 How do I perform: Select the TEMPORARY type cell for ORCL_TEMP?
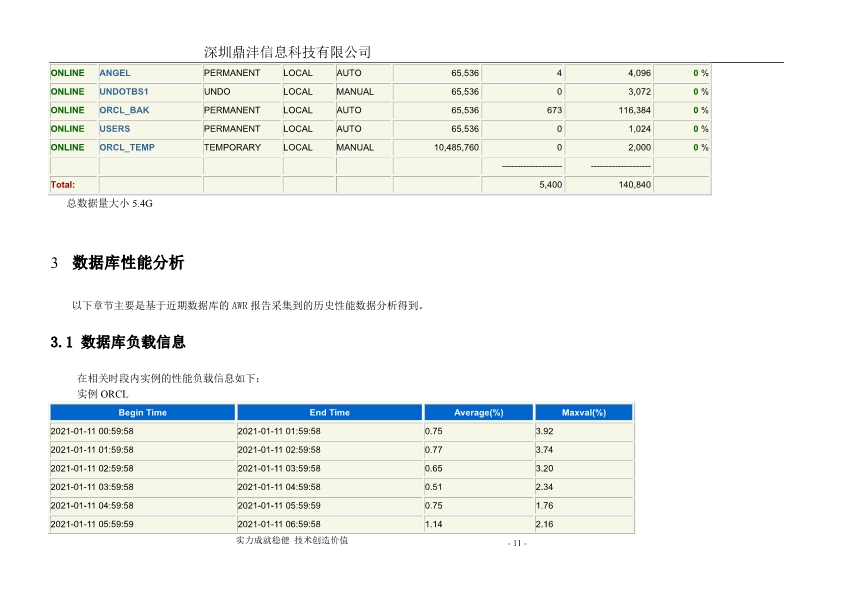click(x=232, y=147)
